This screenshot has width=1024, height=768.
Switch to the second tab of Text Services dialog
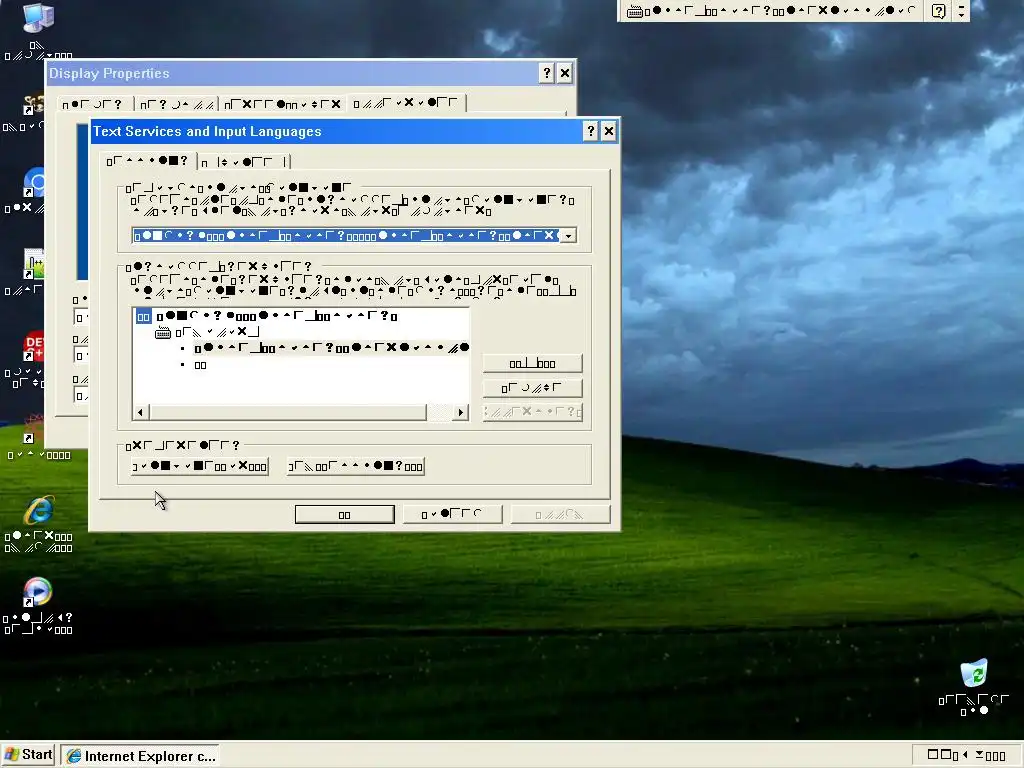click(243, 162)
